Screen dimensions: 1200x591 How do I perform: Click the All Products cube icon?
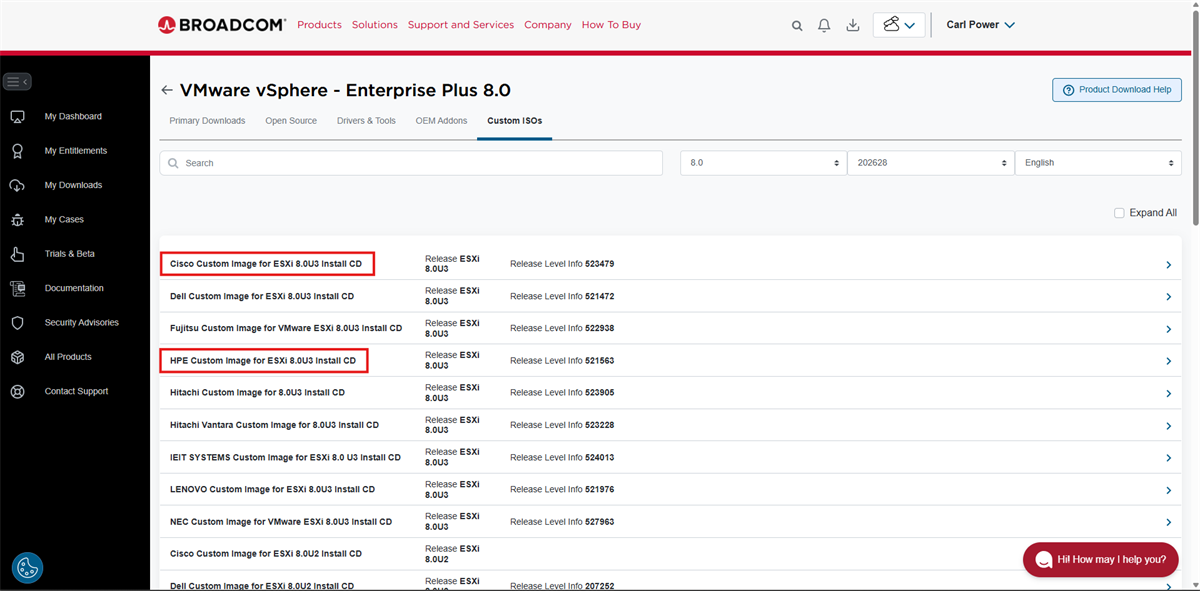pos(17,357)
